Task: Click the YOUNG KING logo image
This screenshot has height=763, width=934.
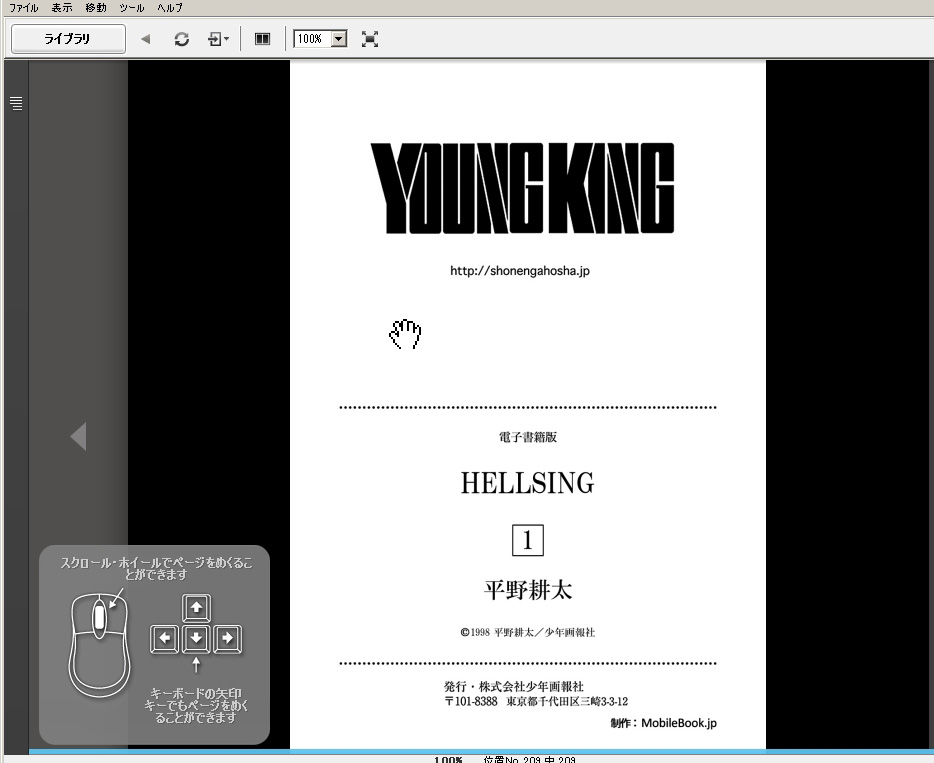Action: [523, 188]
